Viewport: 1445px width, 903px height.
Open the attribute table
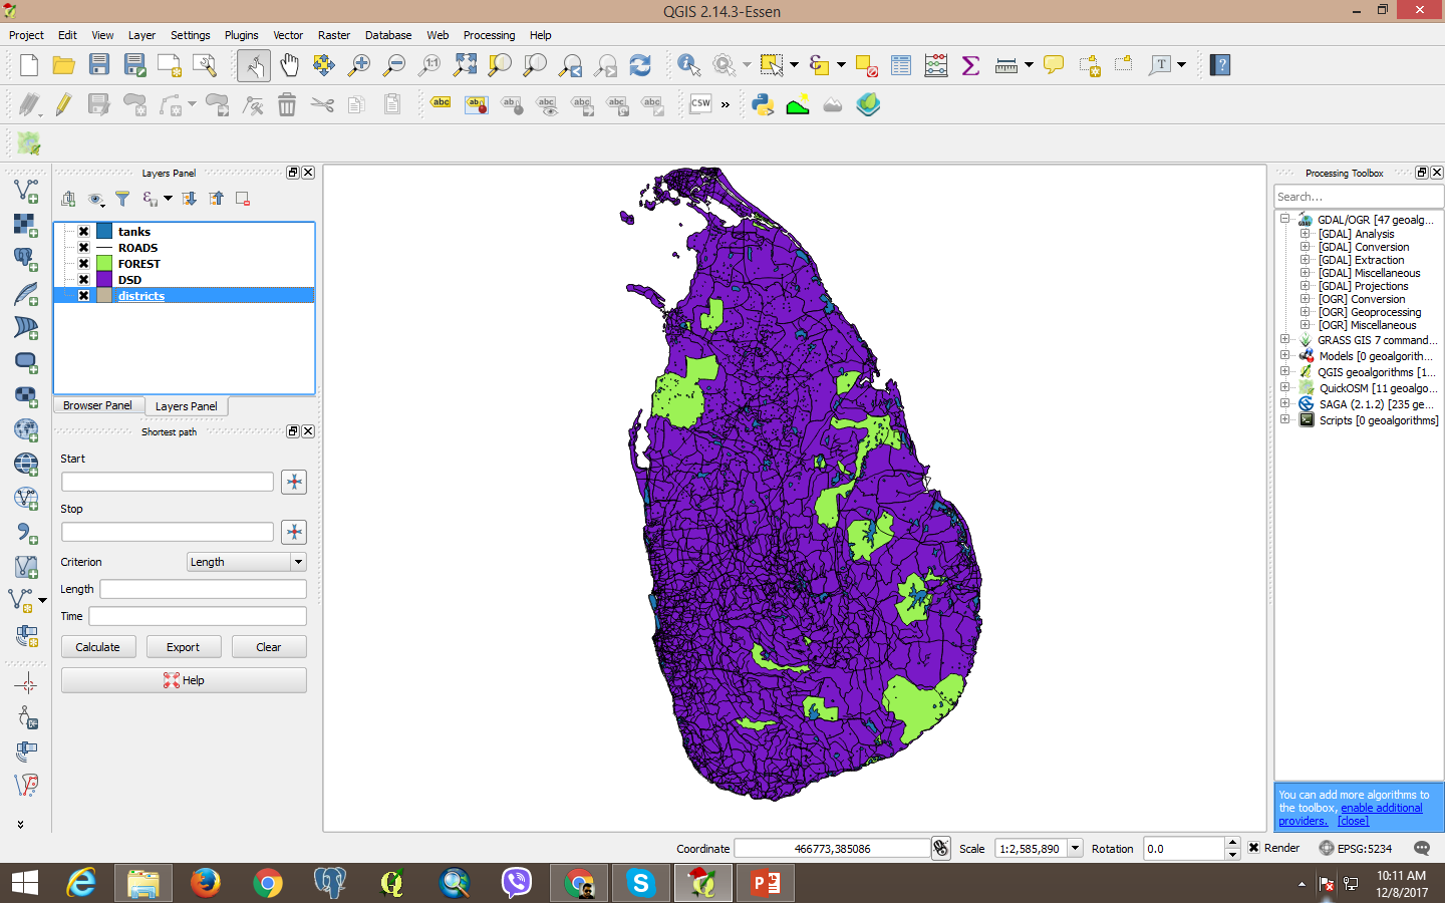click(x=899, y=65)
